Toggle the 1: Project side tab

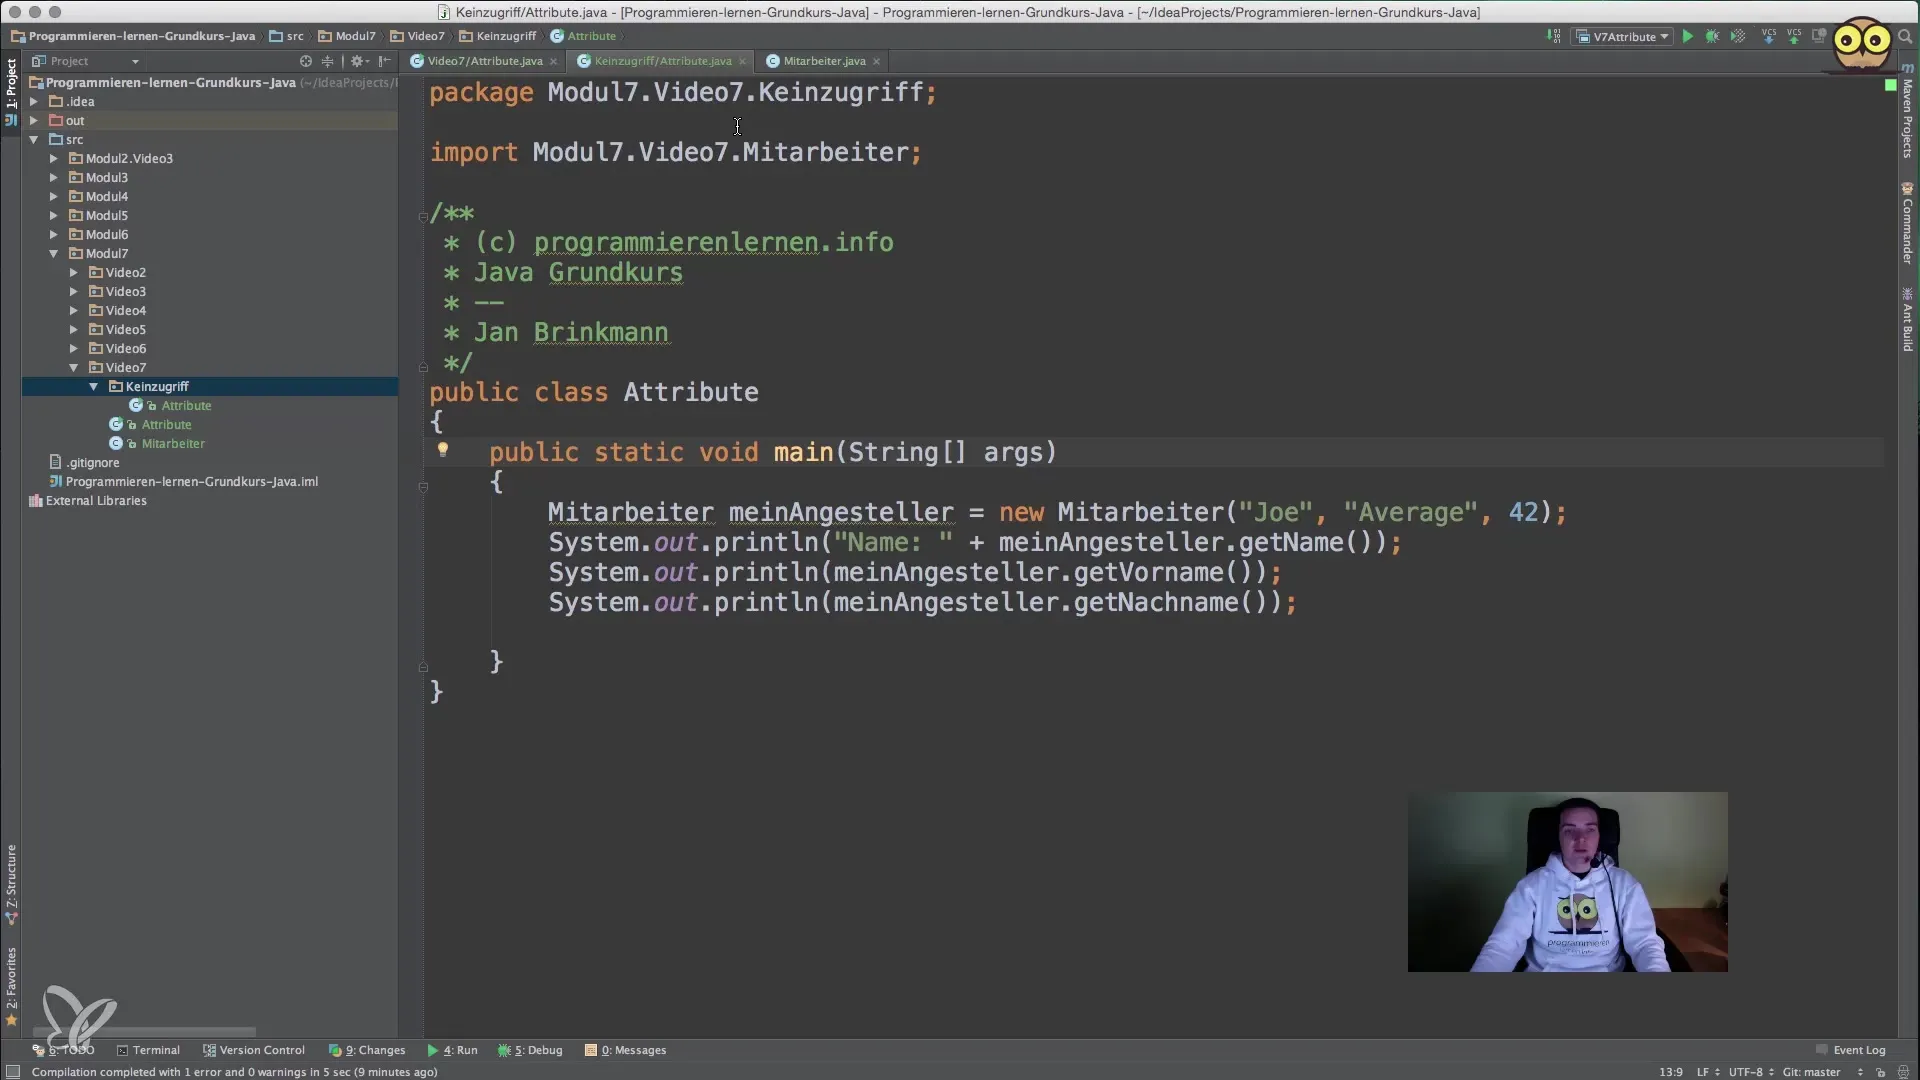coord(11,91)
